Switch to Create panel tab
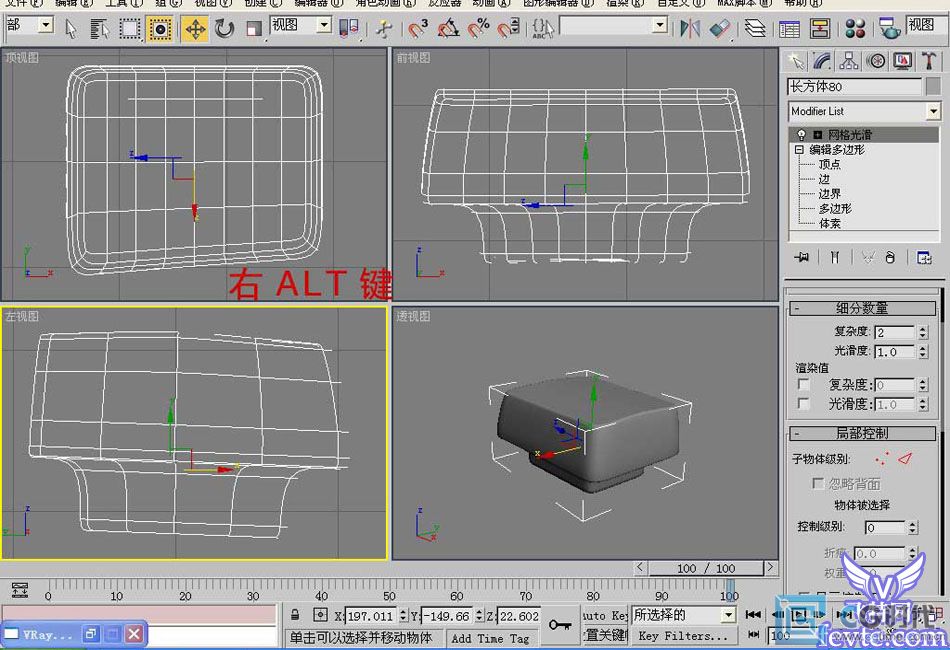The height and width of the screenshot is (650, 950). [796, 61]
